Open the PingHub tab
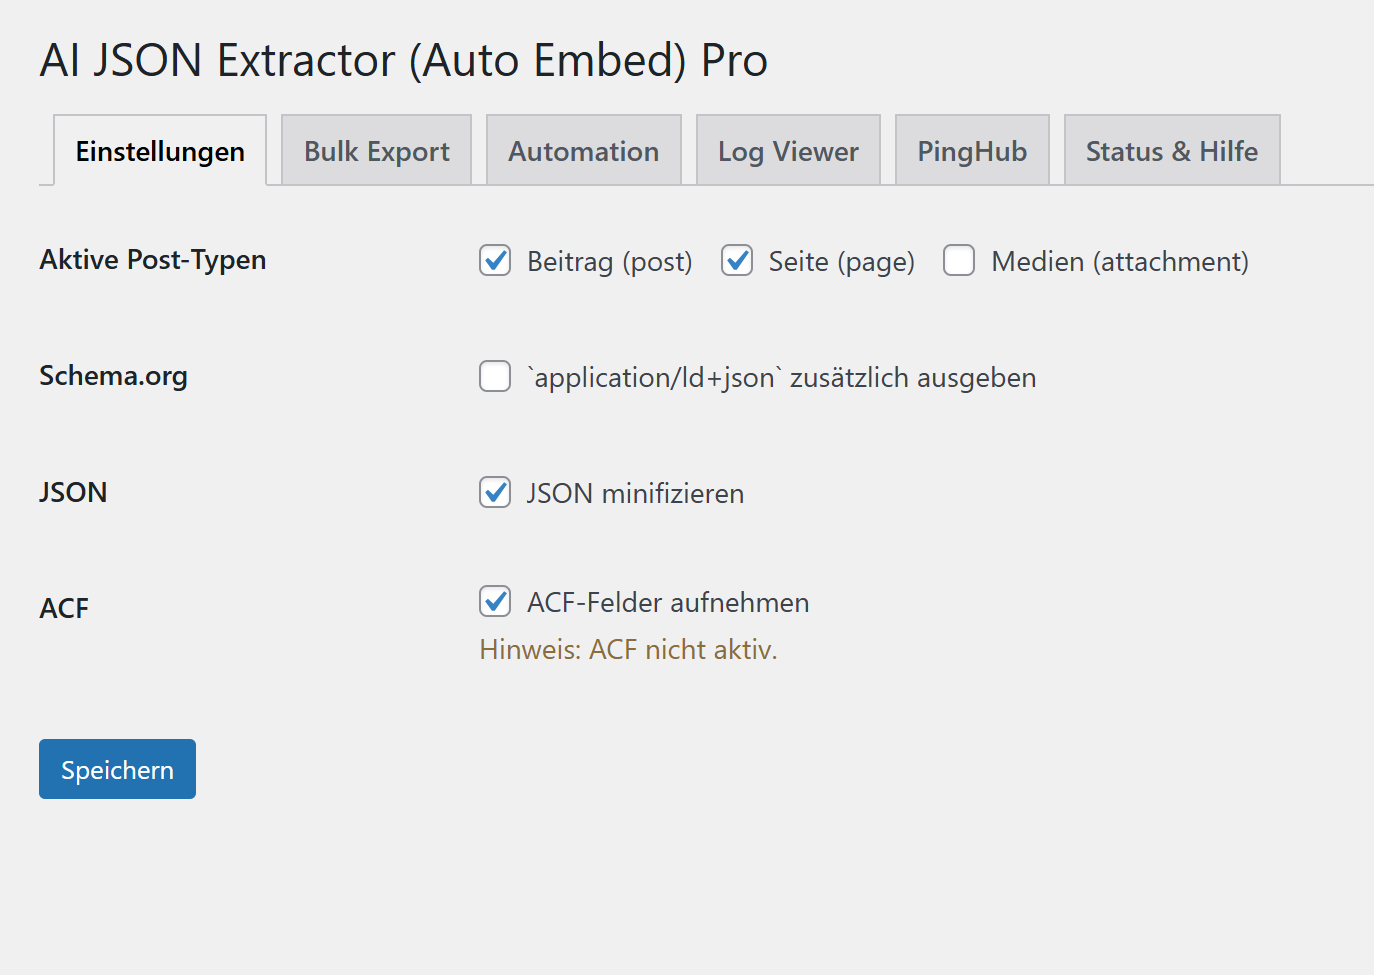Image resolution: width=1374 pixels, height=975 pixels. coord(971,150)
